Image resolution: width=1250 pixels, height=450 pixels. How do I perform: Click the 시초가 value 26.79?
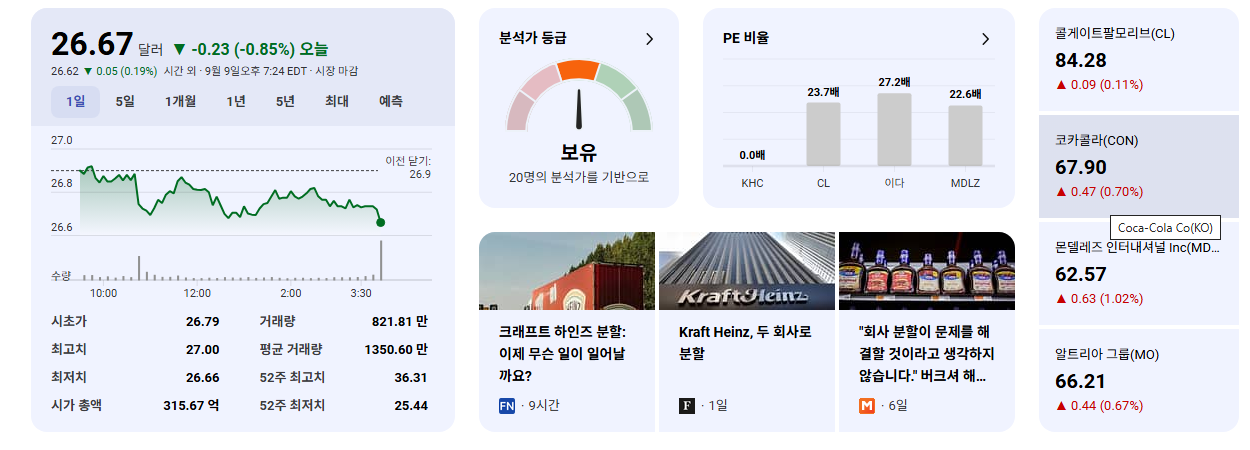202,321
